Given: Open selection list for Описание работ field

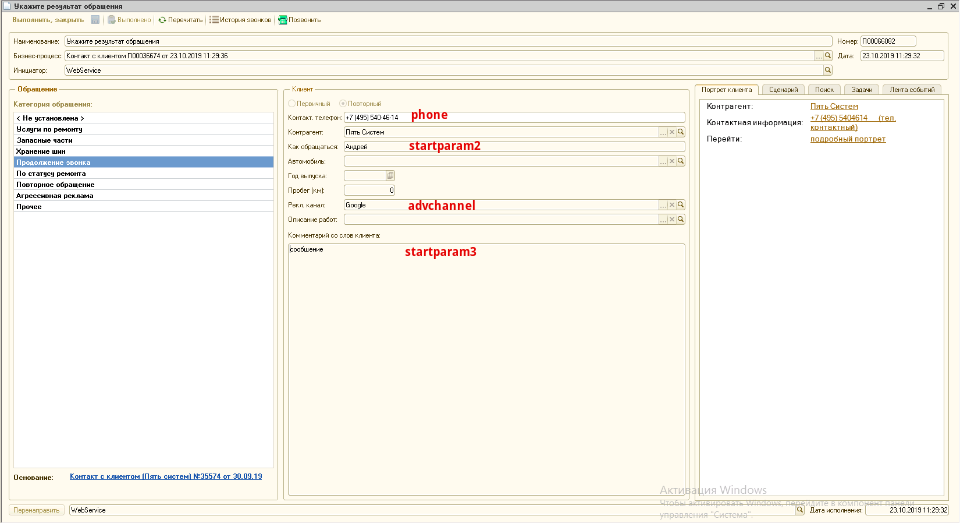Looking at the screenshot, I should pos(662,219).
